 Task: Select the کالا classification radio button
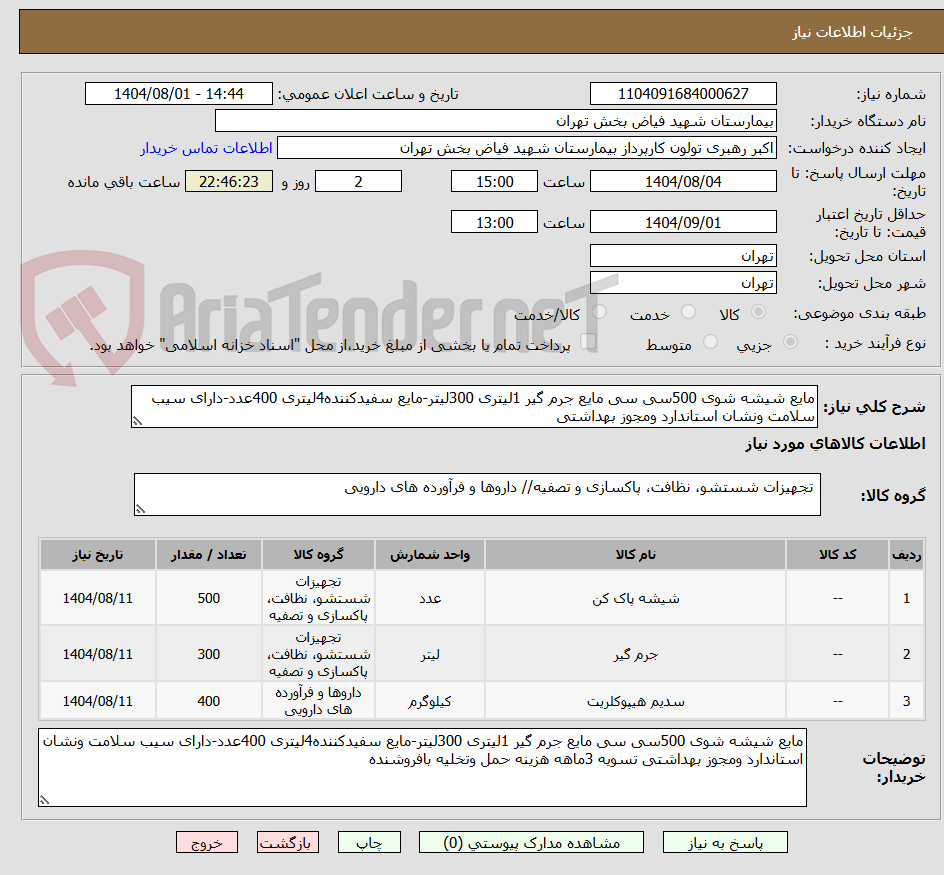[758, 311]
